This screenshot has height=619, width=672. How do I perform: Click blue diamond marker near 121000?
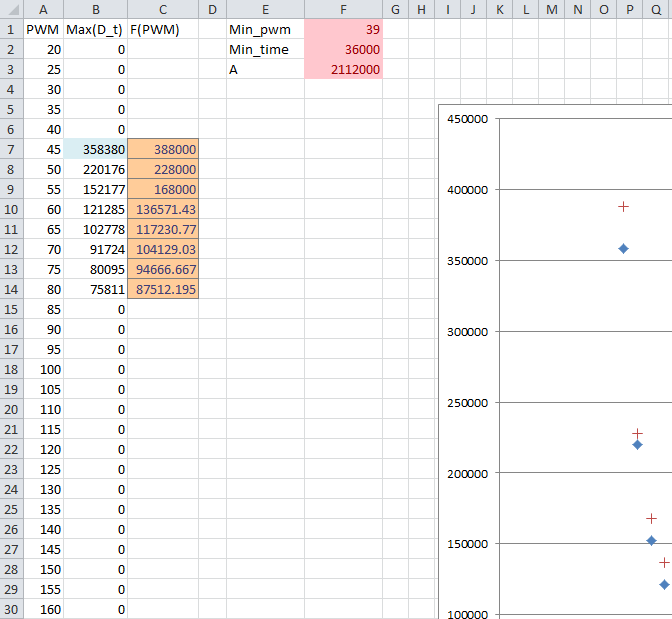(x=664, y=584)
